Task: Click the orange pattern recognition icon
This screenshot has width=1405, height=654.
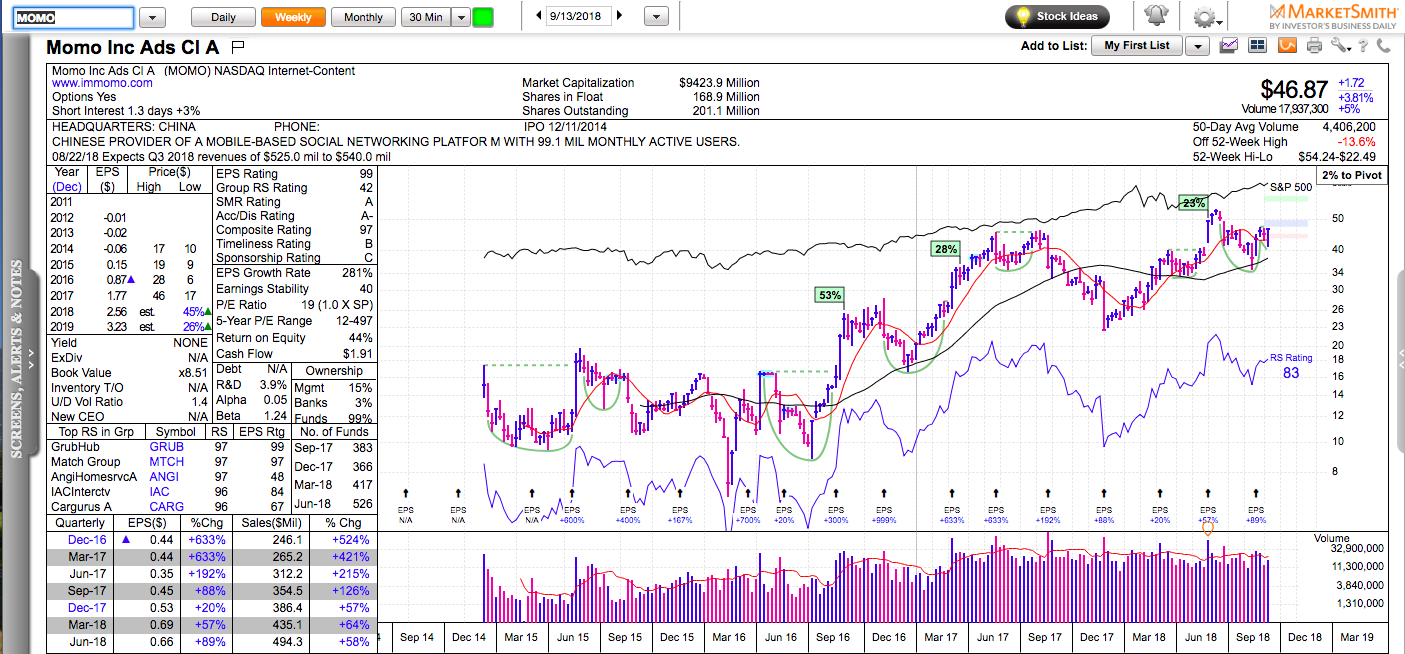Action: coord(1287,46)
